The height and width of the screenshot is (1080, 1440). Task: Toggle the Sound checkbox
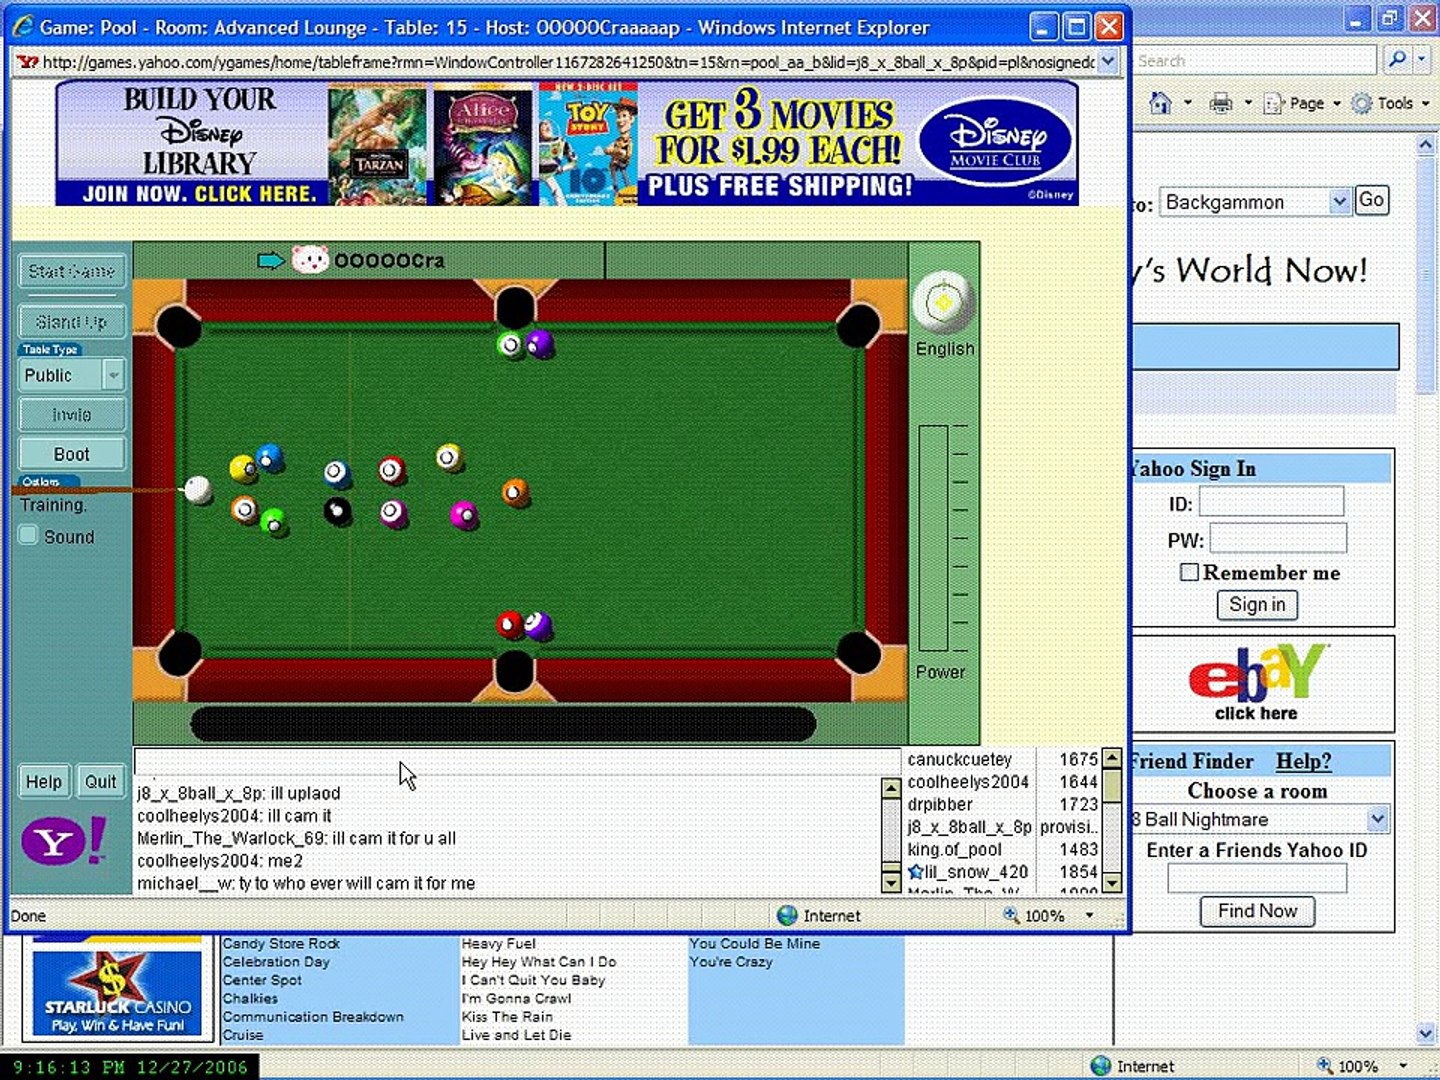[28, 536]
